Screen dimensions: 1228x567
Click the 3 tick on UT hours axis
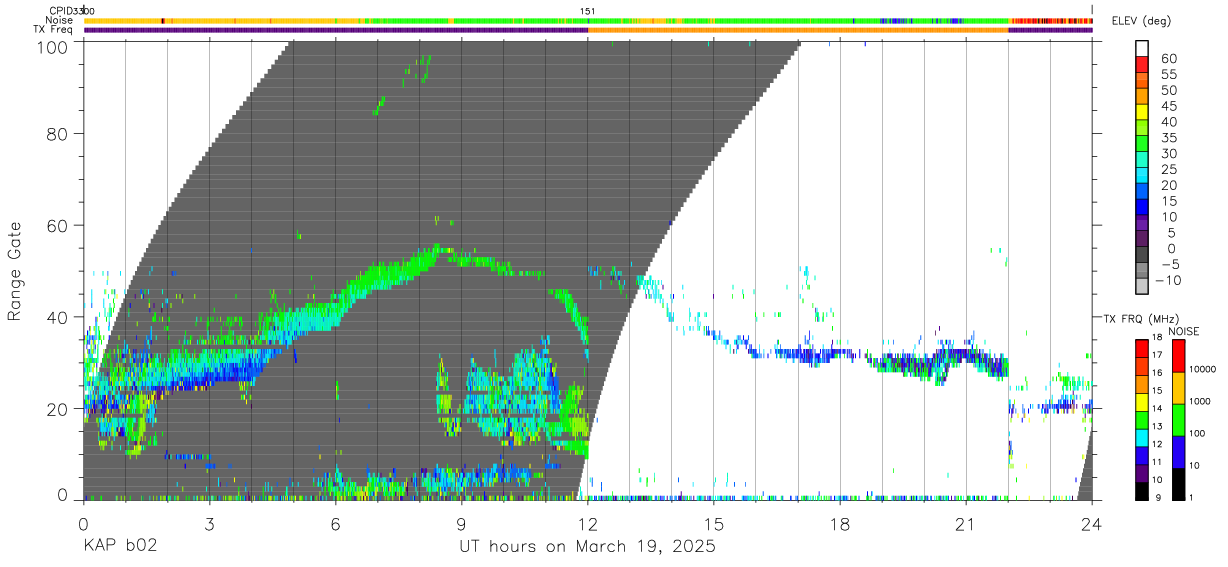[209, 524]
